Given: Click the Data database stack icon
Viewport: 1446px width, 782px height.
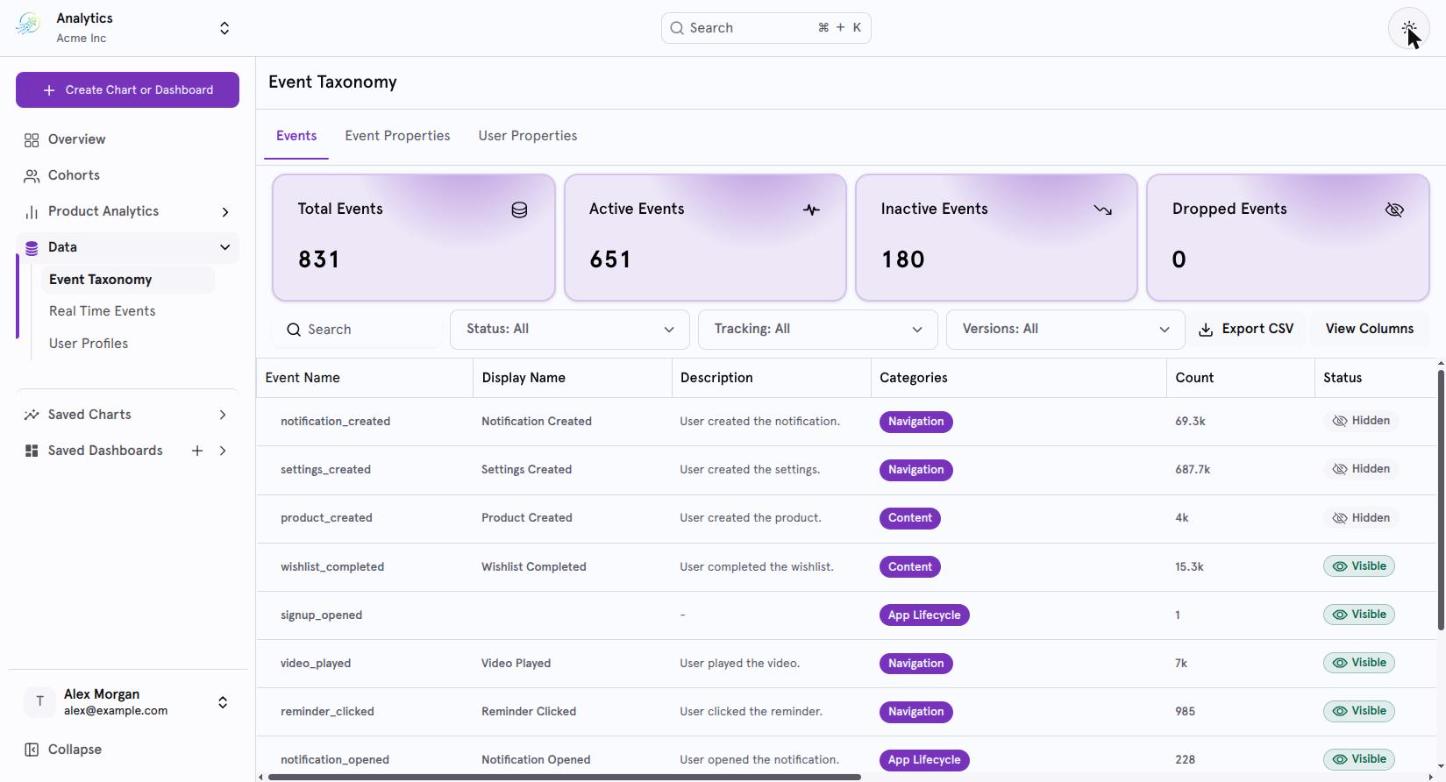Looking at the screenshot, I should 32,248.
